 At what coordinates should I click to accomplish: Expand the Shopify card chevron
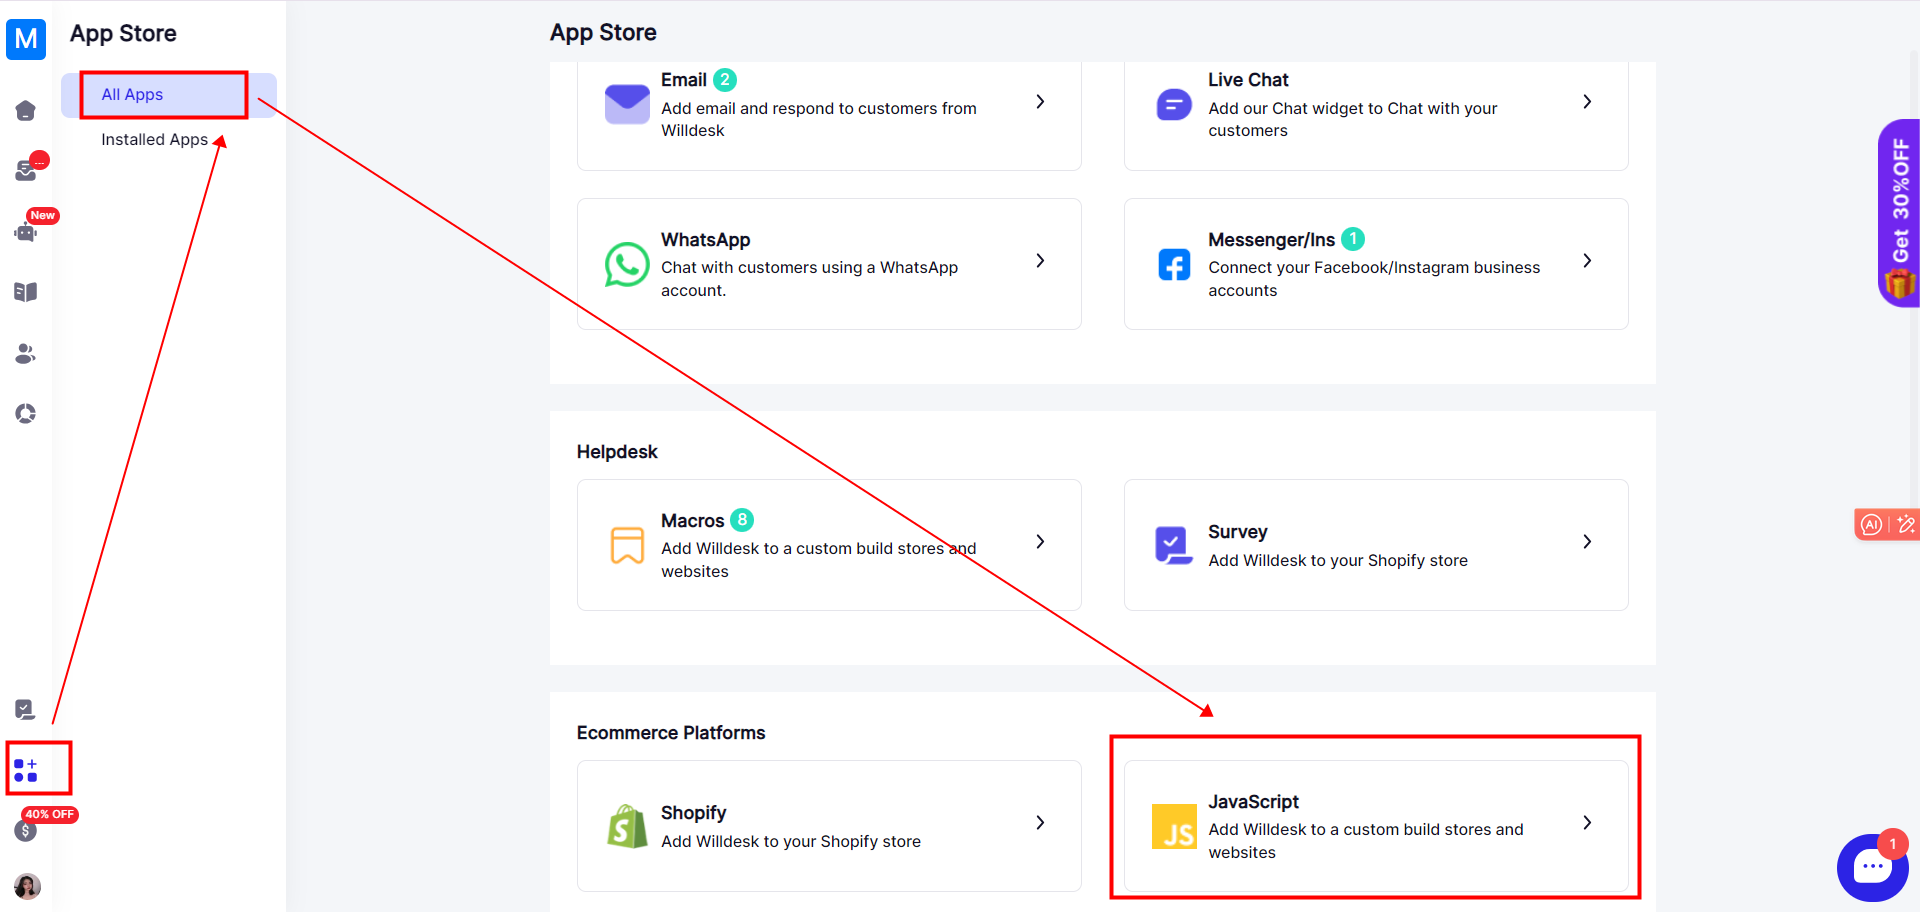1040,823
